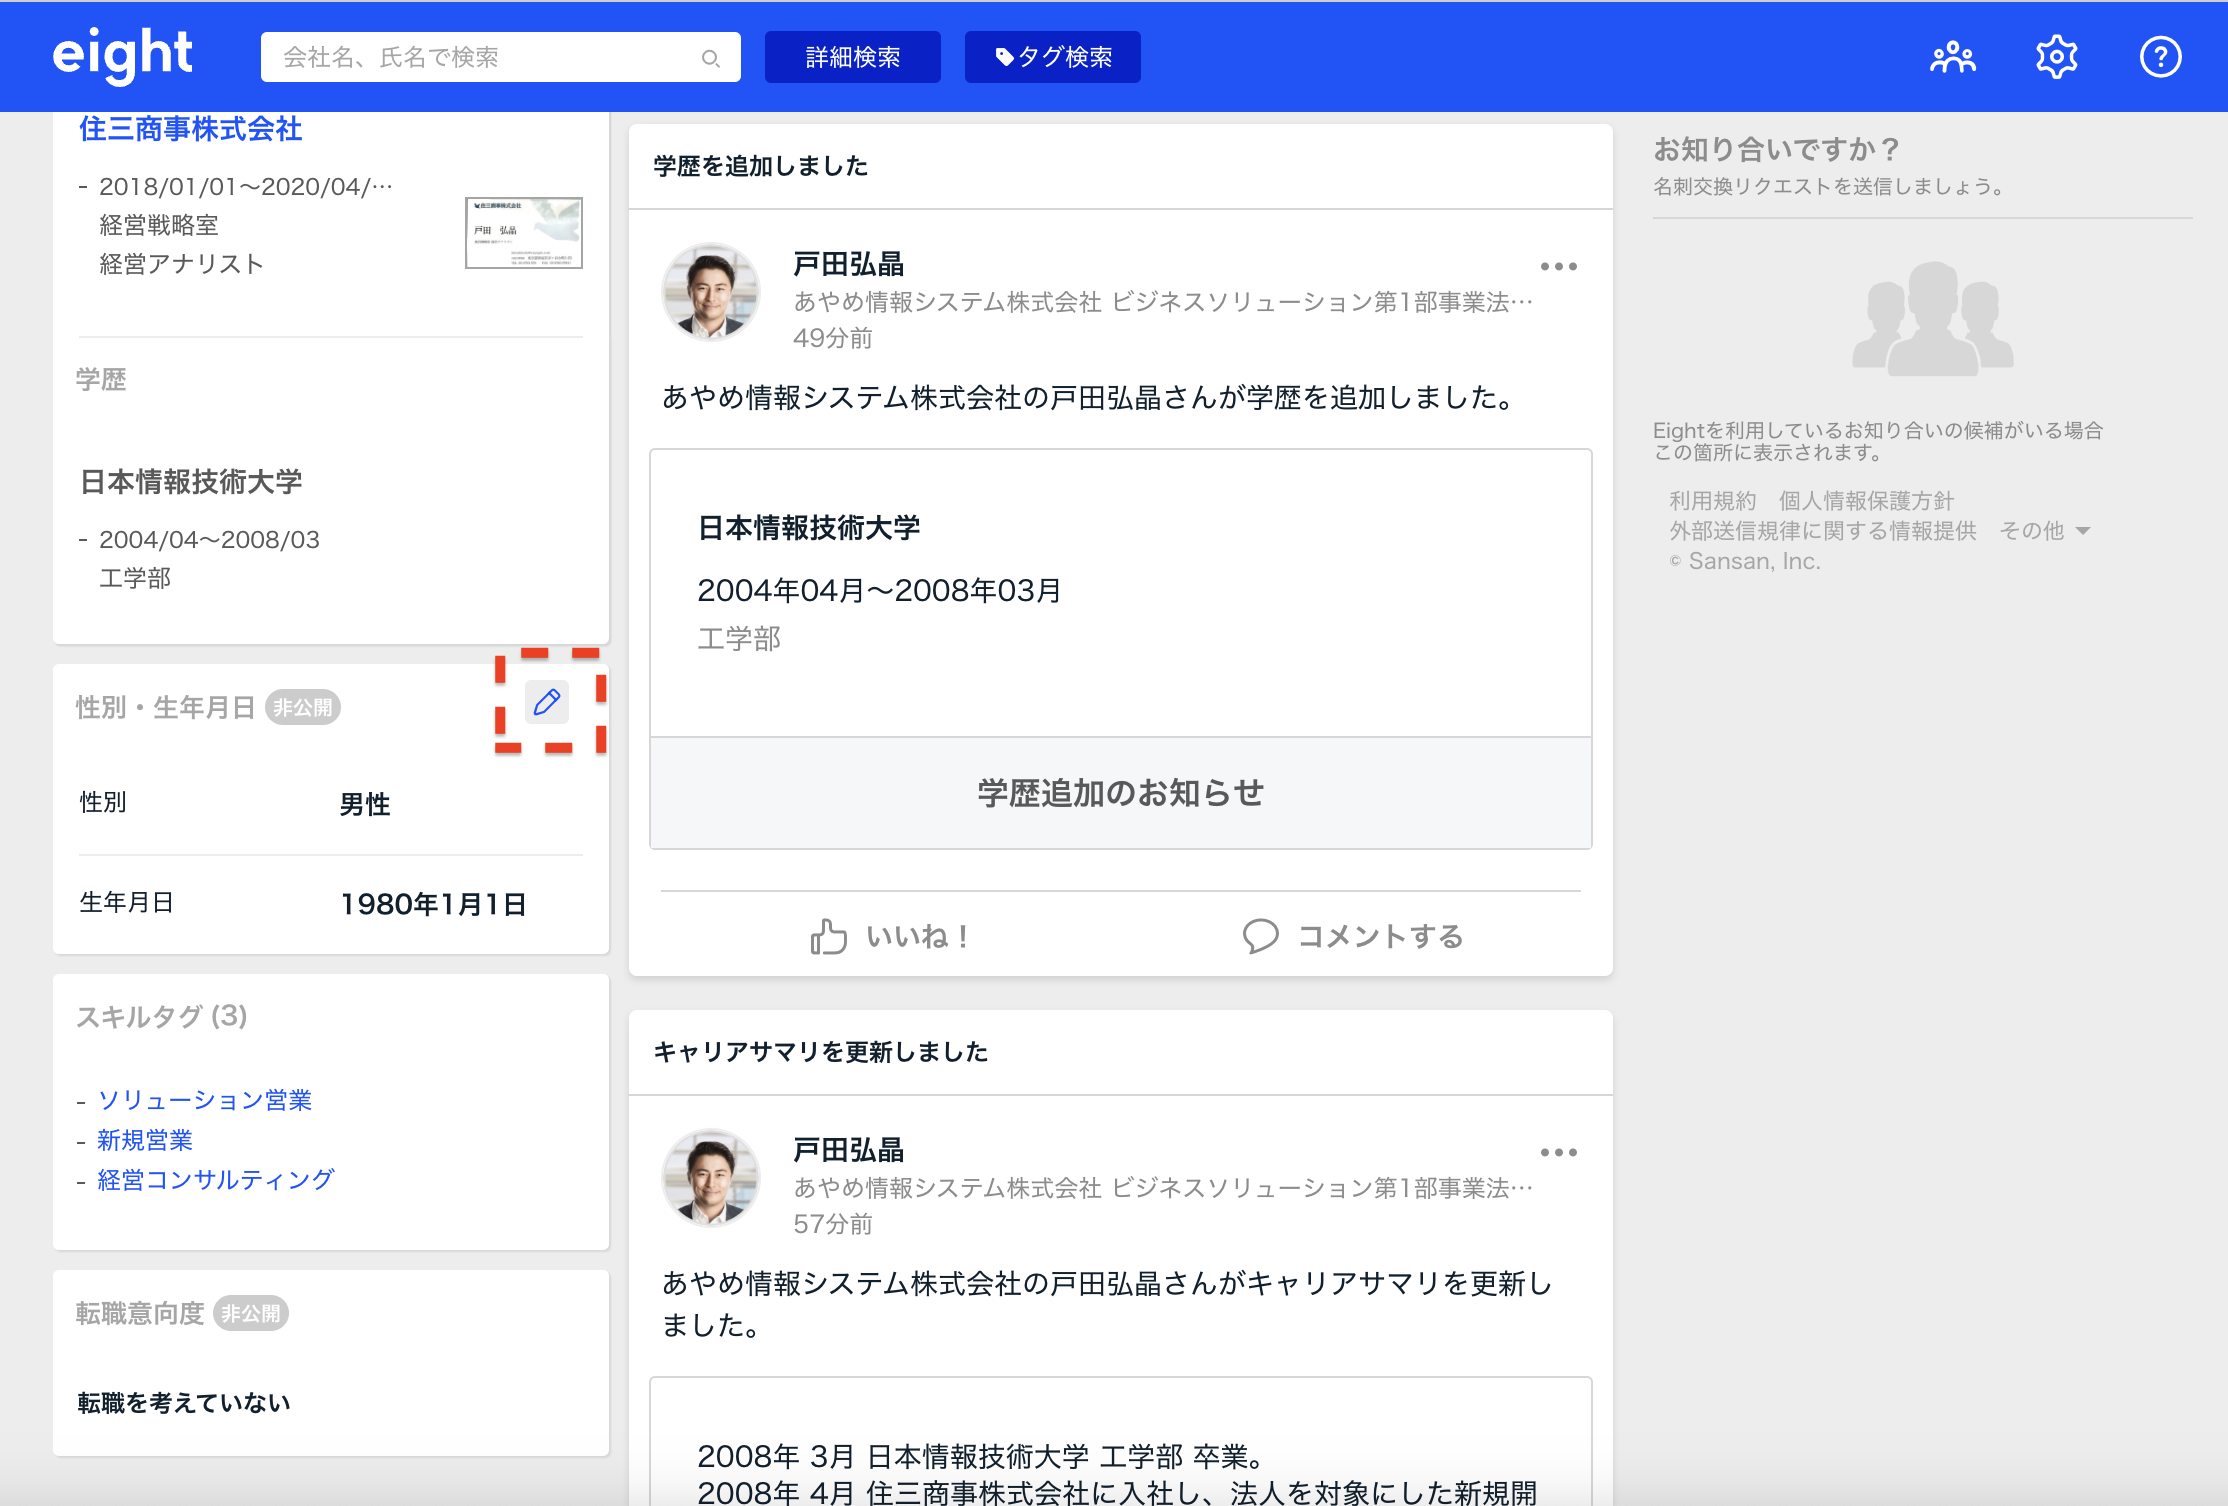Click the 詳細検索 button

point(852,57)
